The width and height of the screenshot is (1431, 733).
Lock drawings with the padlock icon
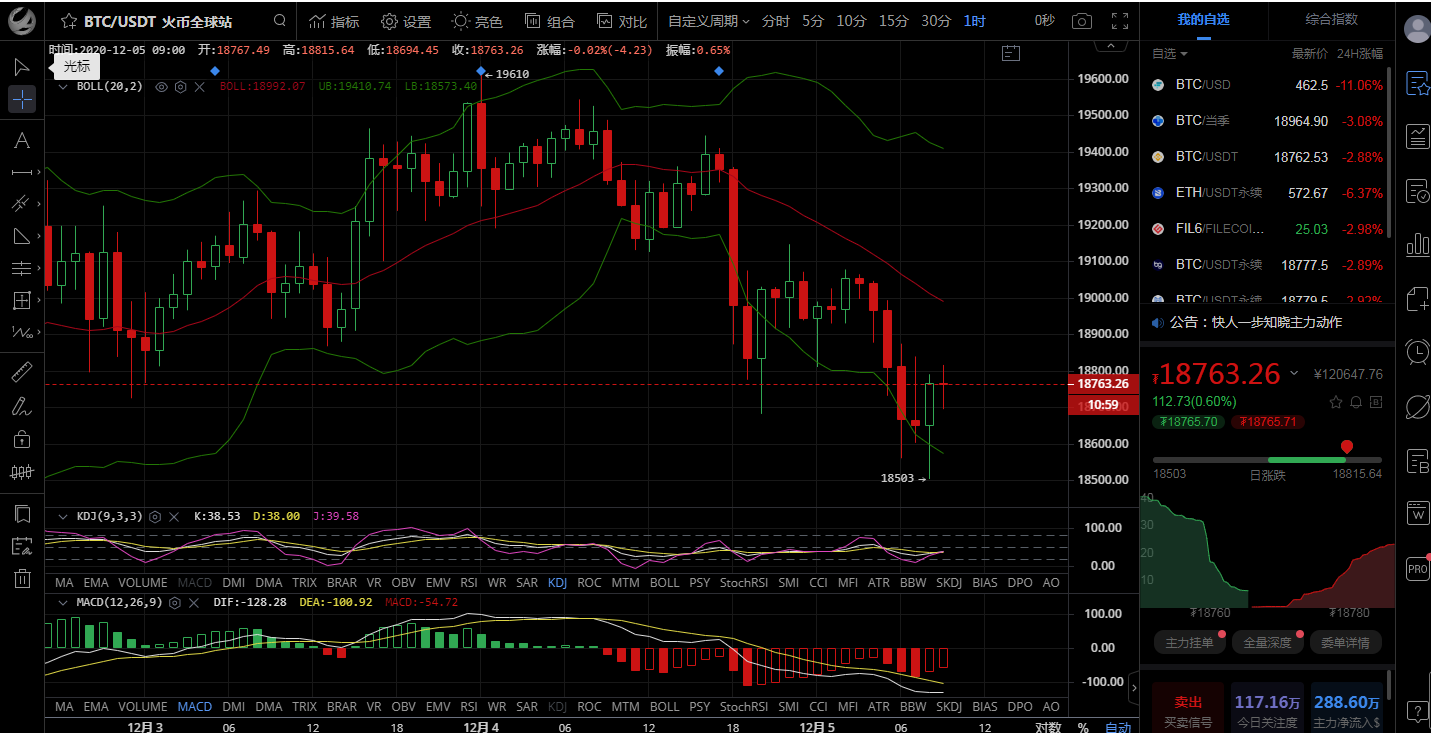coord(21,438)
